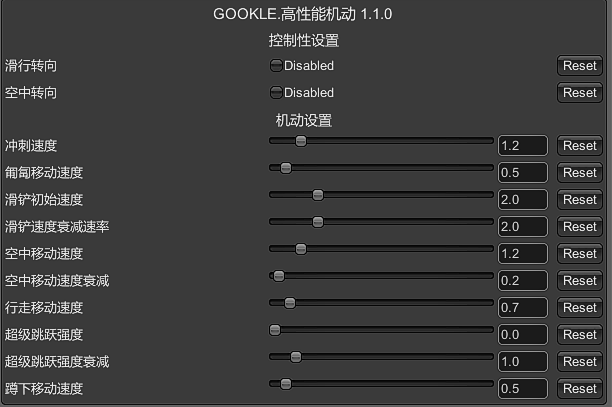612x407 pixels.
Task: Focus the 超级跳跃强度衰减 number box
Action: 522,362
